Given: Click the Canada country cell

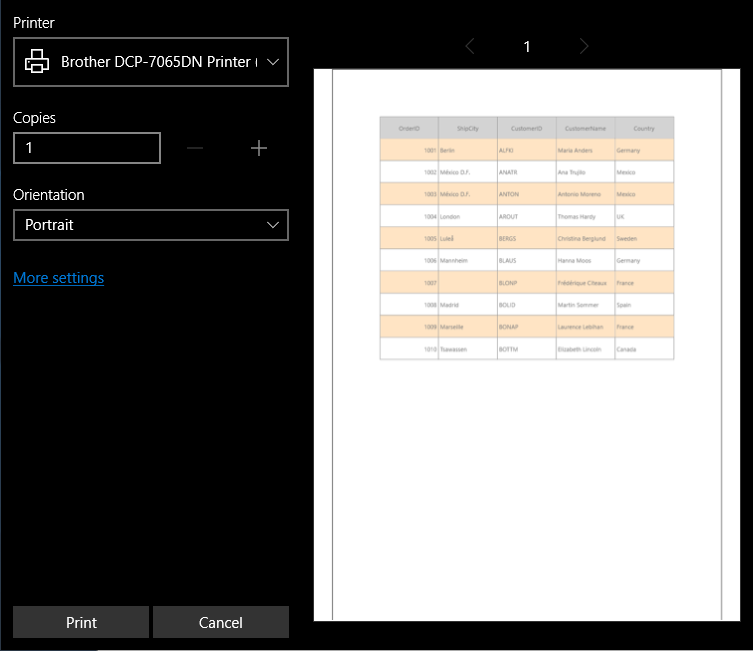Looking at the screenshot, I should (644, 349).
